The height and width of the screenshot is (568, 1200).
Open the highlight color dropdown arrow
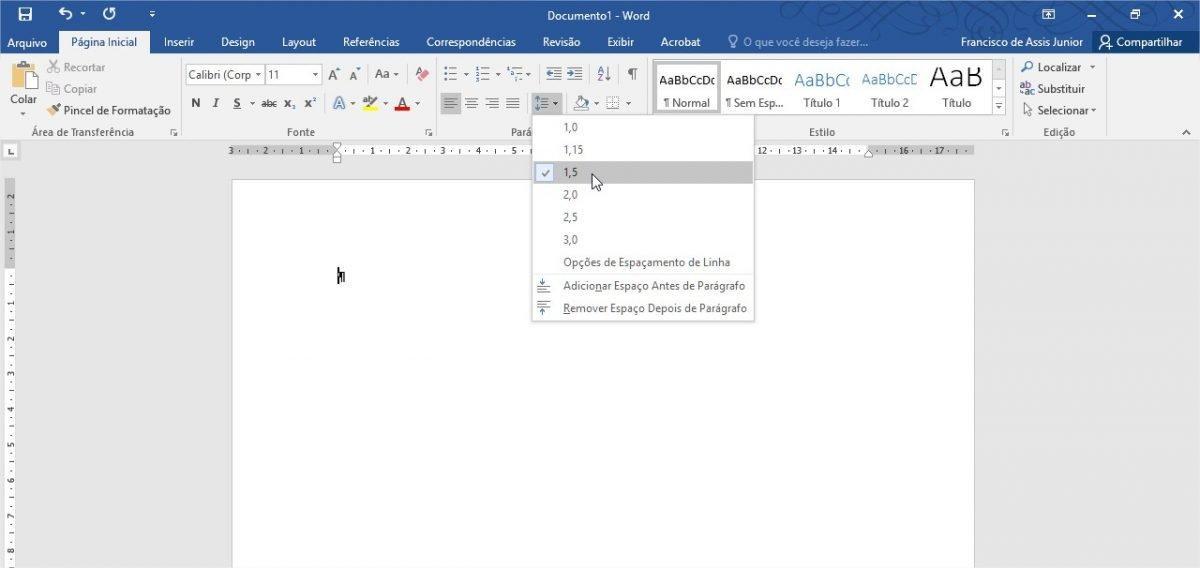385,103
